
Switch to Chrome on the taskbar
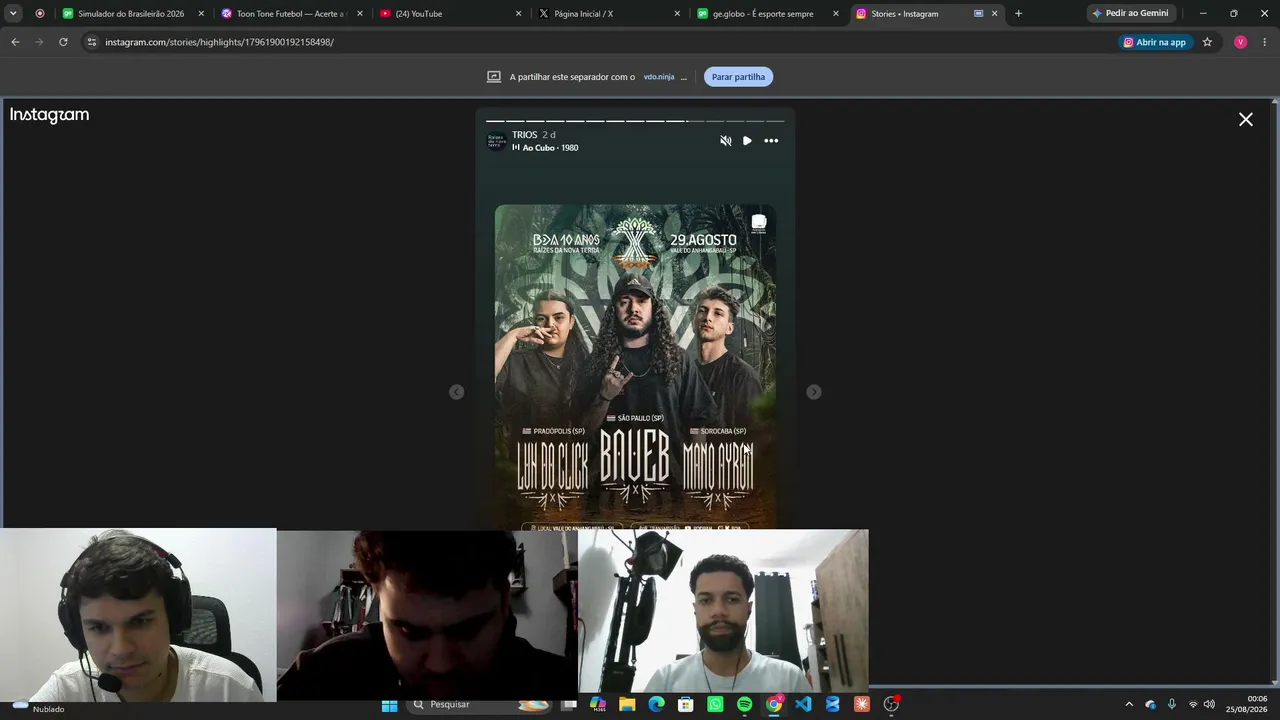coord(774,705)
